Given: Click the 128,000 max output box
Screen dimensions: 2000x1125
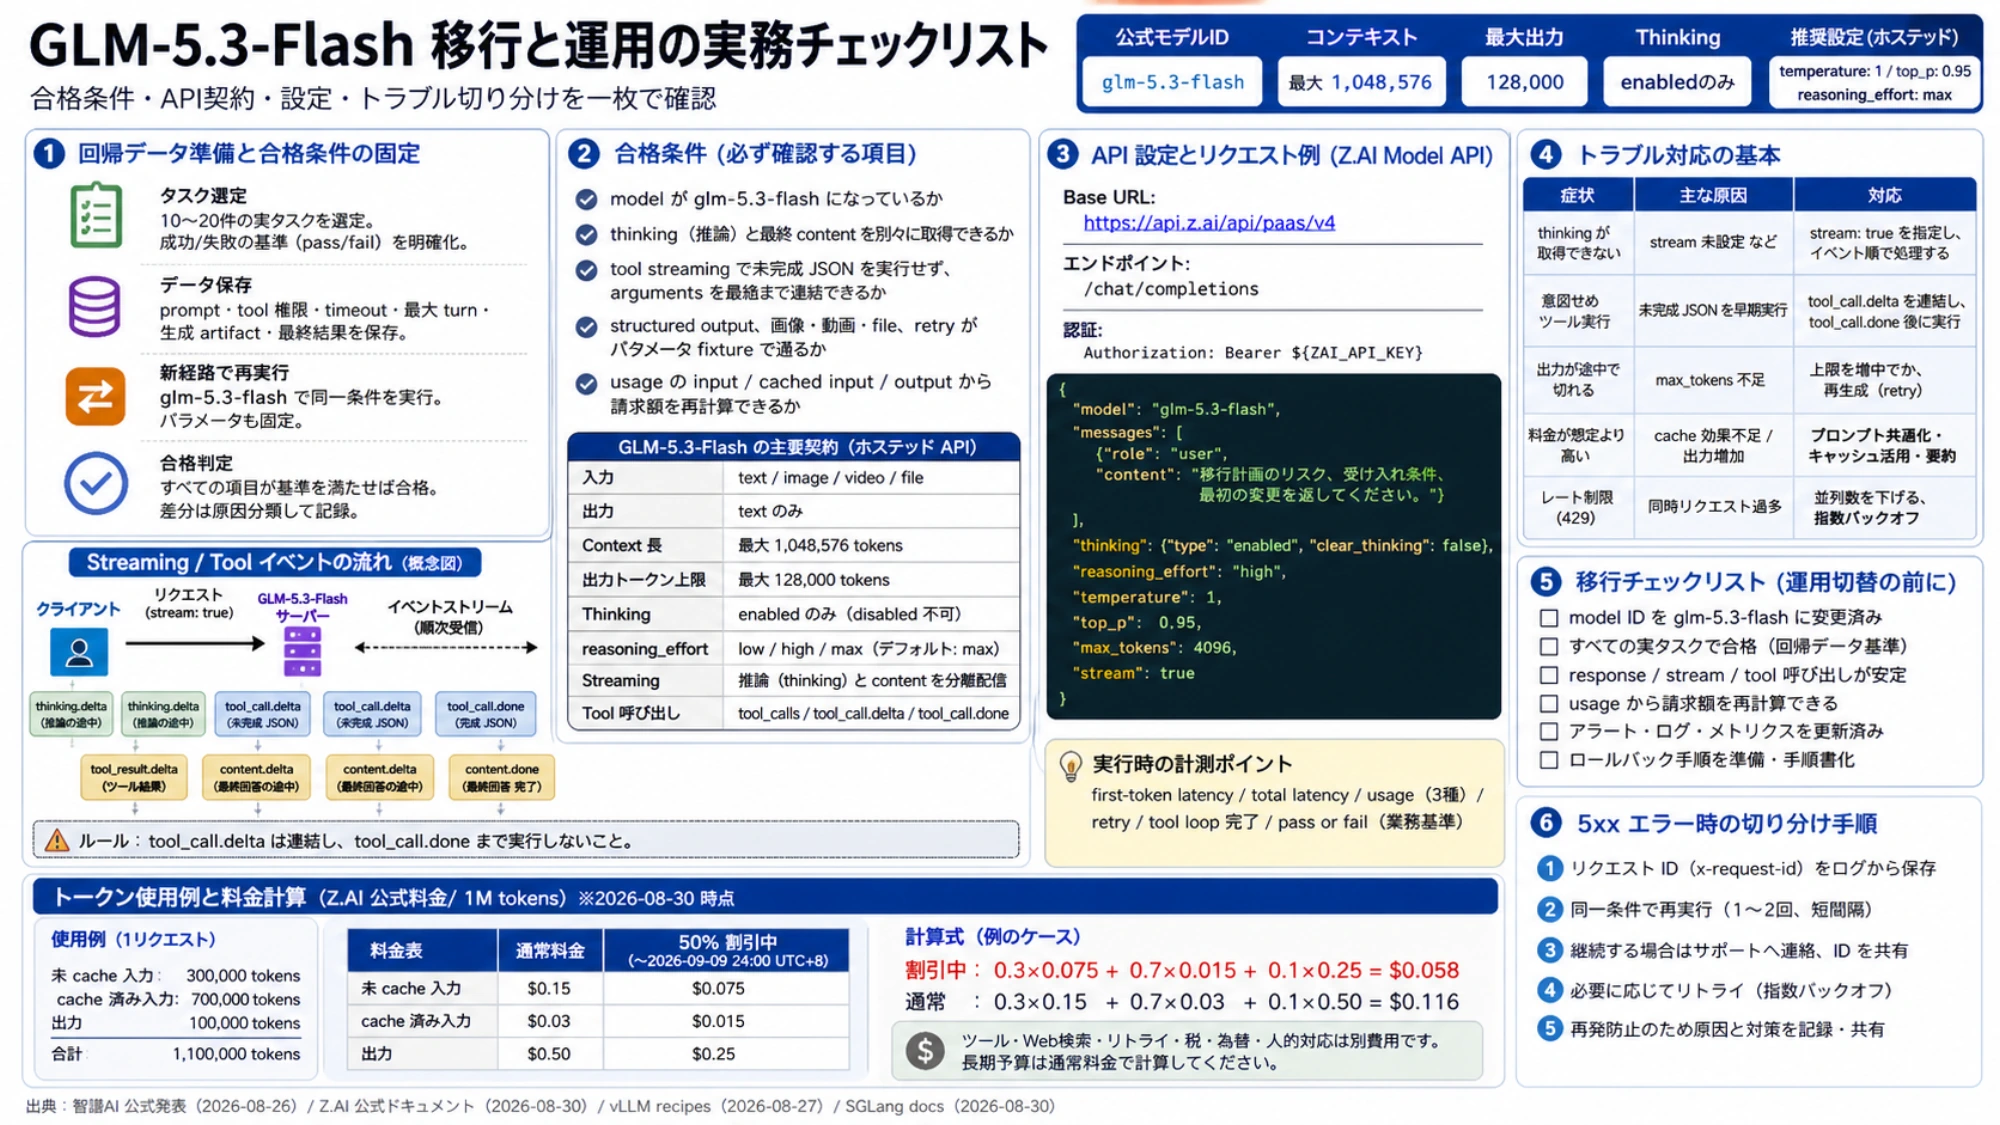Looking at the screenshot, I should coord(1524,82).
